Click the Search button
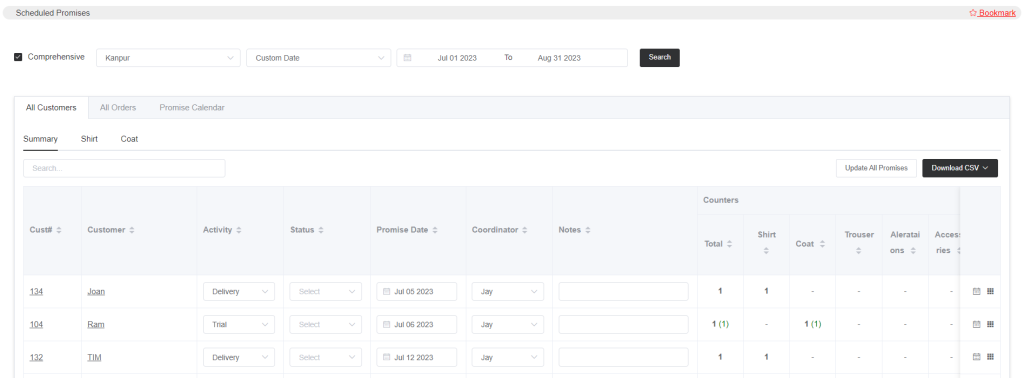Screen dimensions: 1024x378 point(660,57)
